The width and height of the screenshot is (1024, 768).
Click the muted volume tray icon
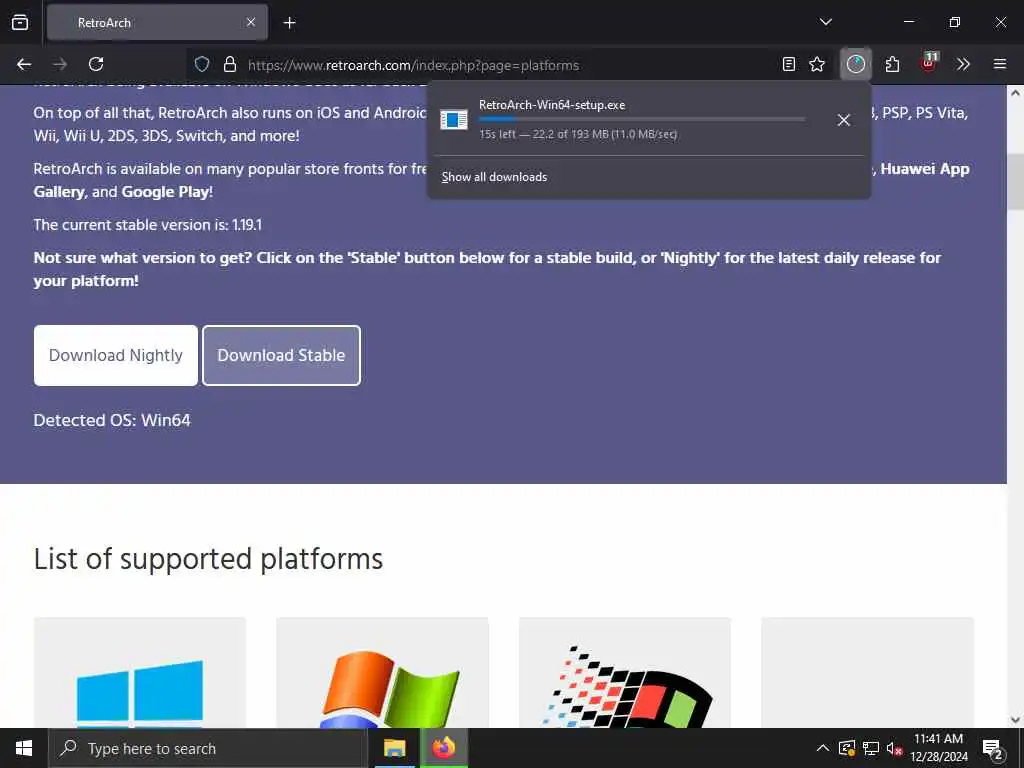(894, 748)
